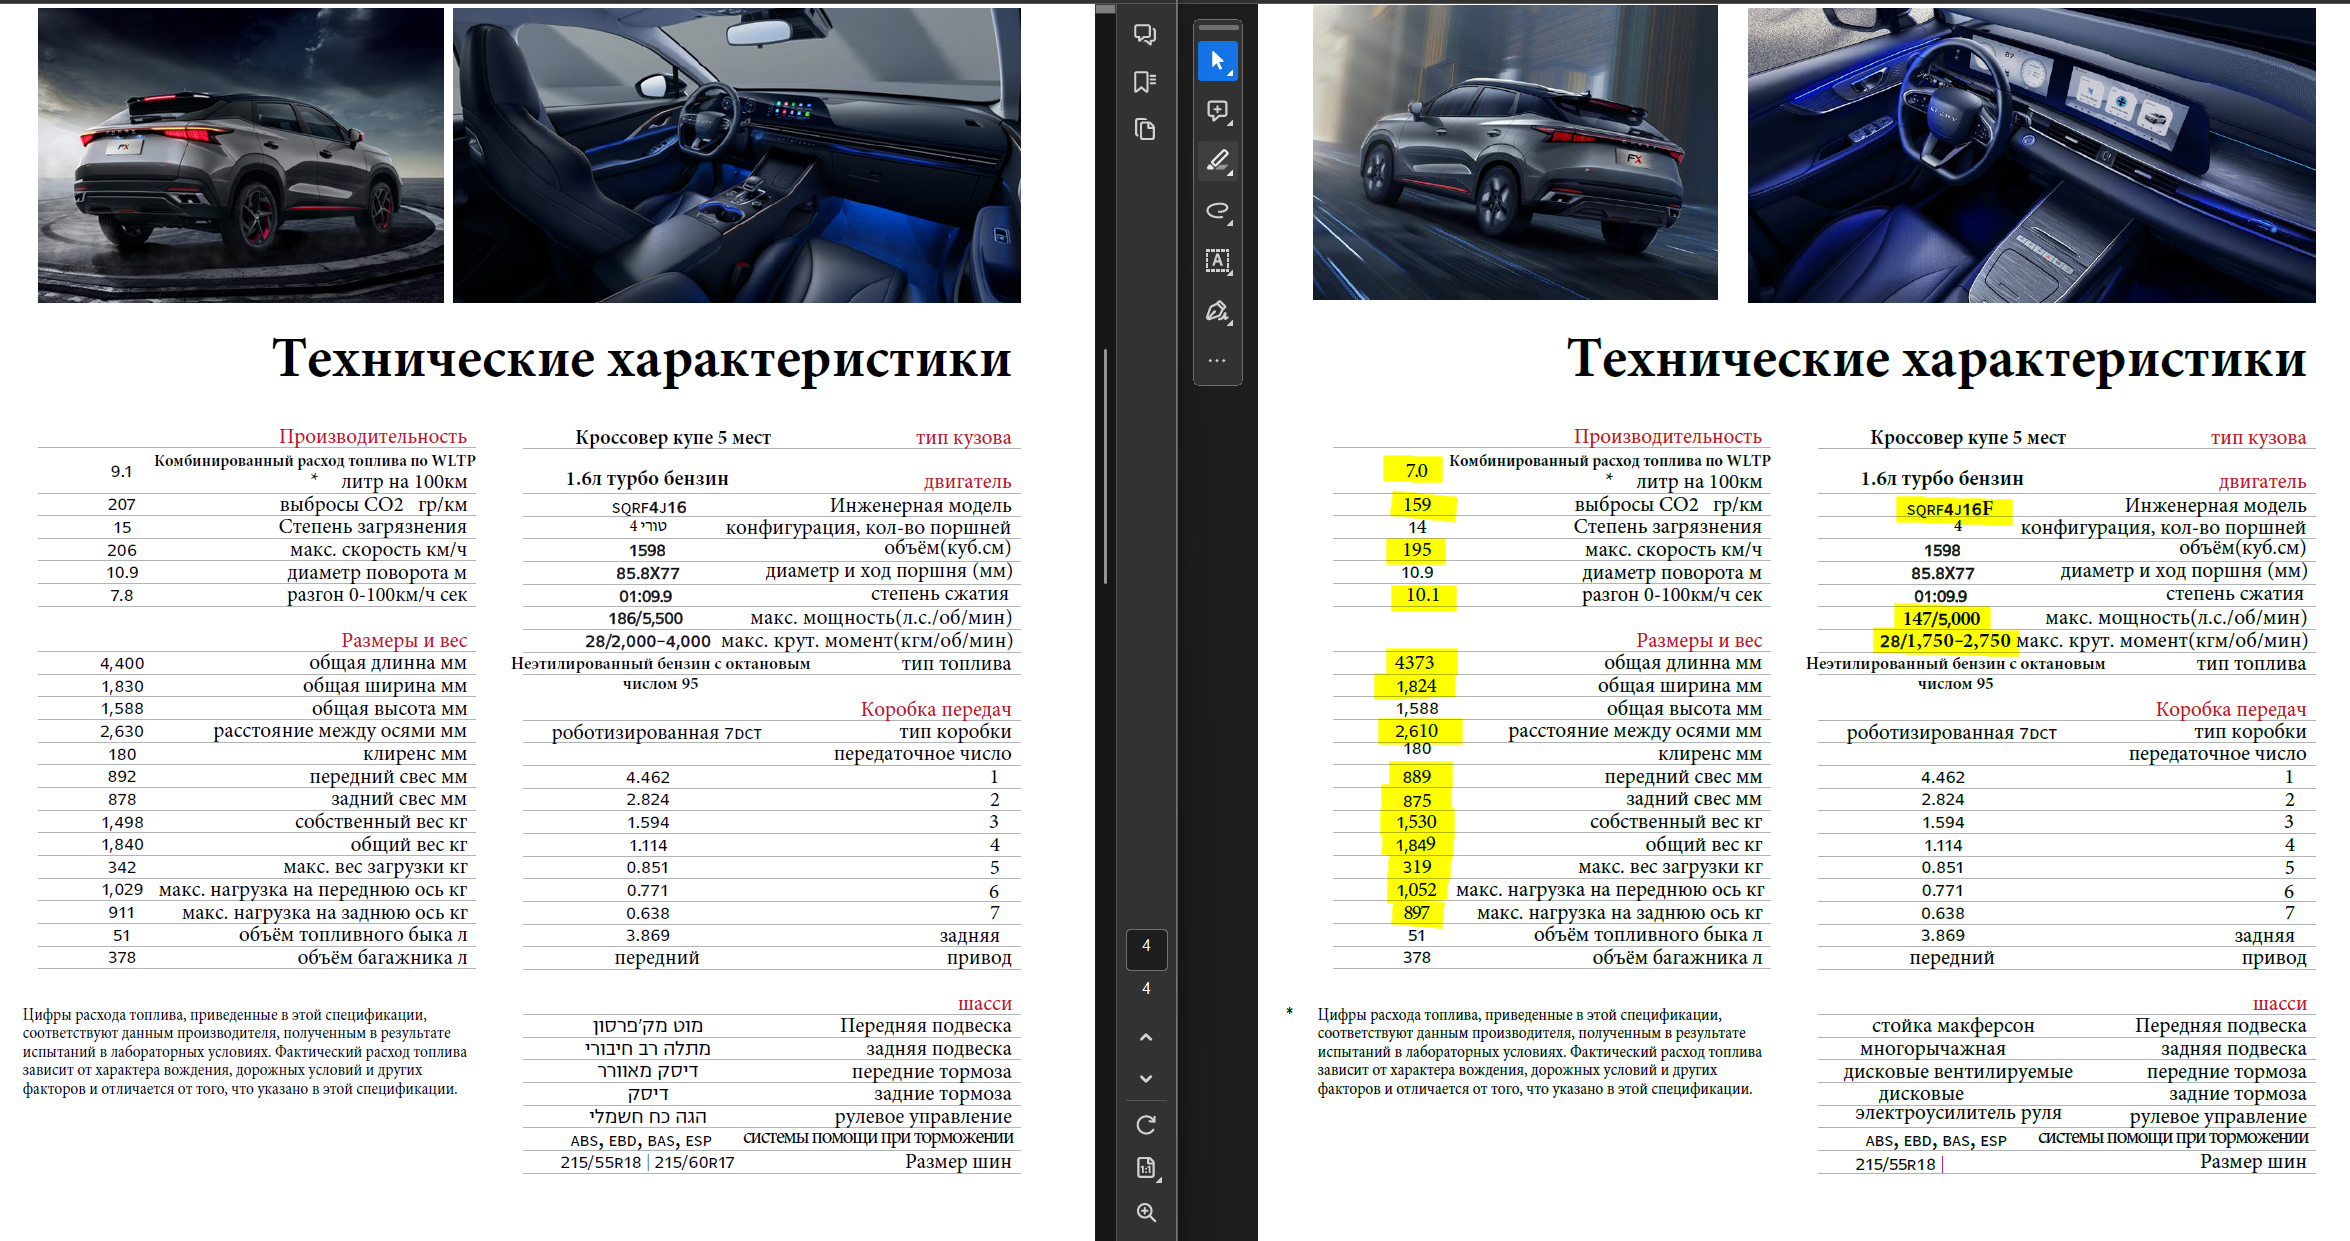
Task: Go to previous page with up chevron
Action: click(x=1146, y=1037)
